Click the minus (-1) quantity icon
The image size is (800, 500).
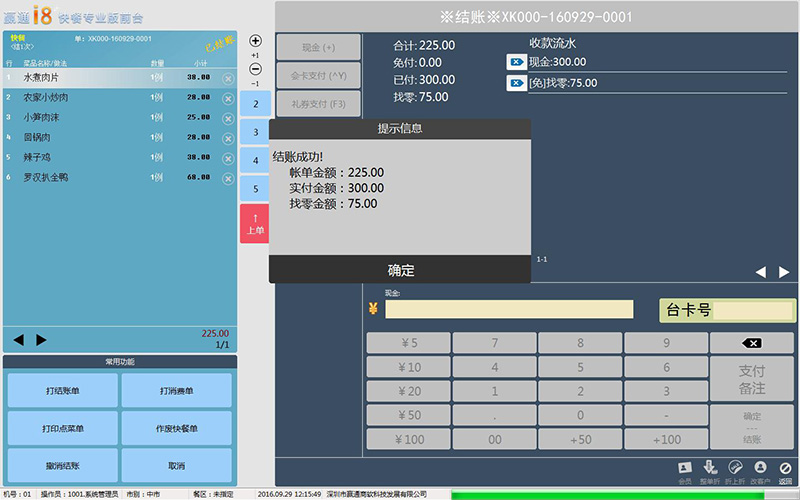click(255, 69)
